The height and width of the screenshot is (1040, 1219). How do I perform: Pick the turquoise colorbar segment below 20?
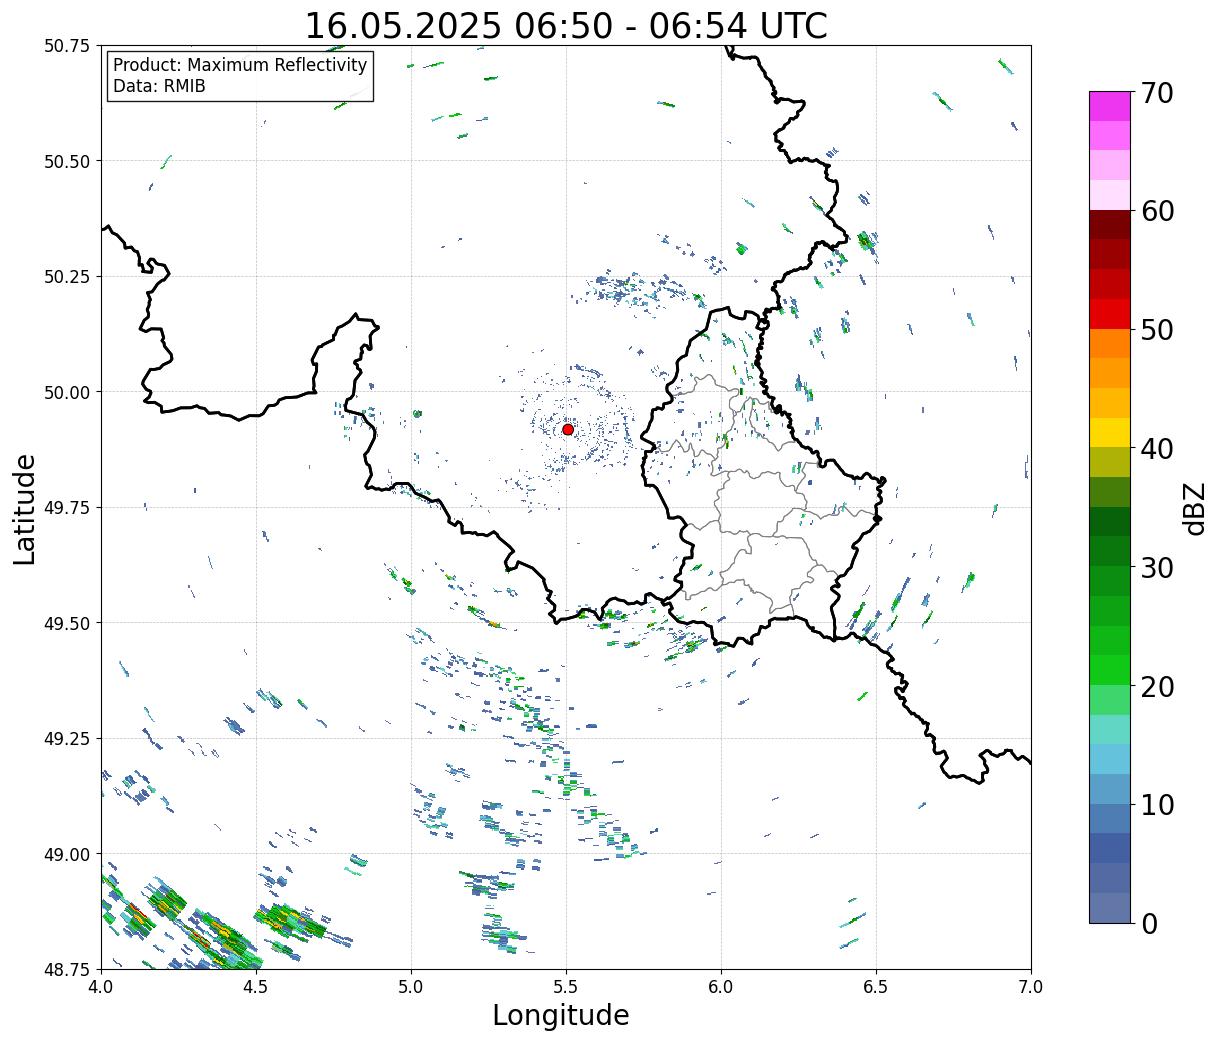(1110, 729)
